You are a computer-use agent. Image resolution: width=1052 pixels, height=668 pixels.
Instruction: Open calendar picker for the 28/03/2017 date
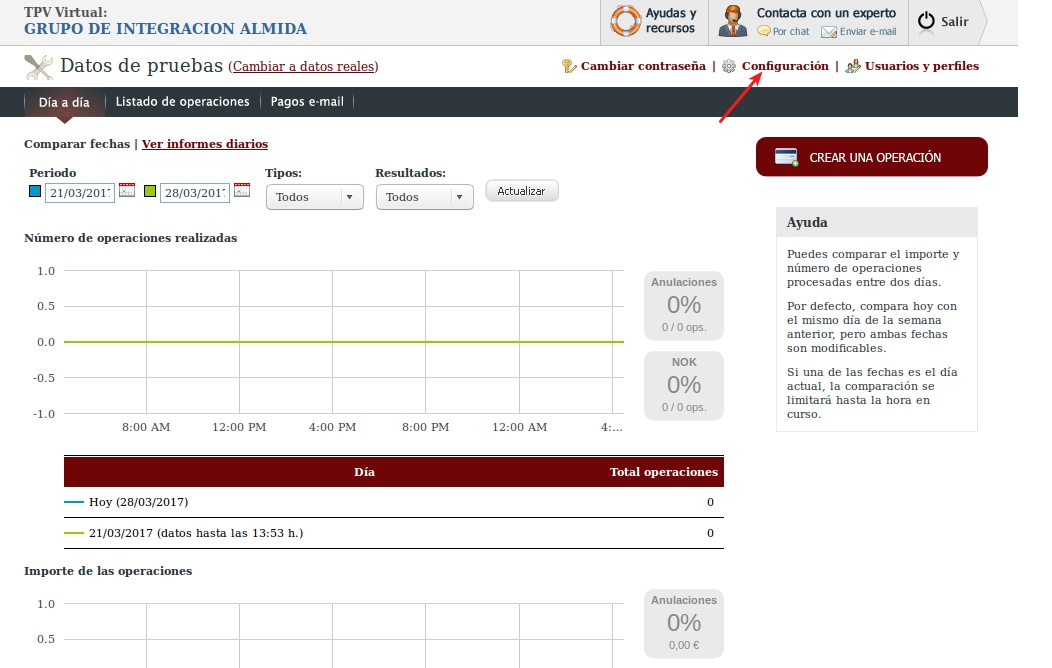pyautogui.click(x=242, y=190)
